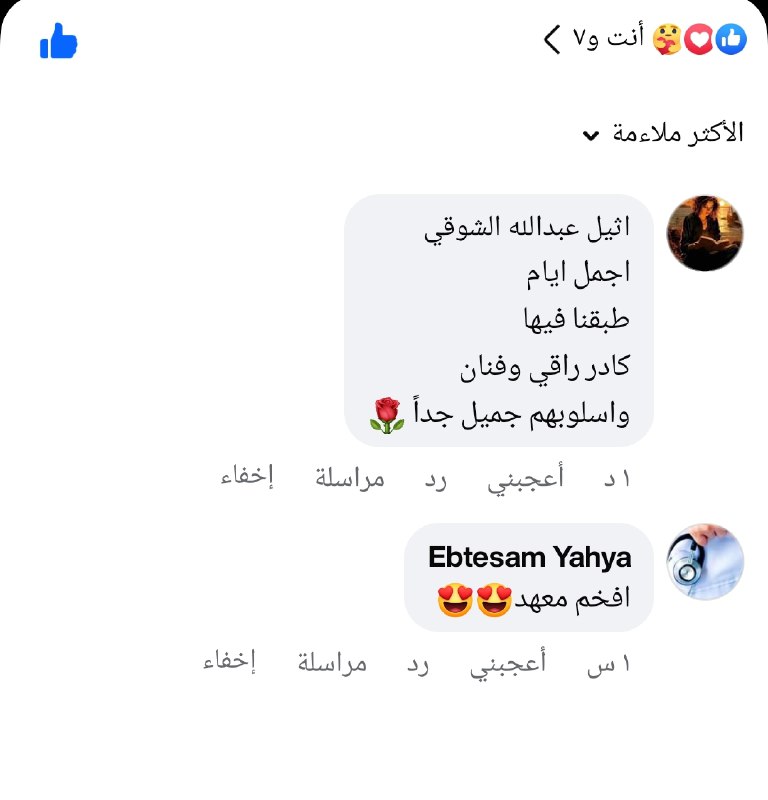768x800 pixels.
Task: Hide Ebtesam Yahya's comment with إخفاء
Action: (x=229, y=661)
